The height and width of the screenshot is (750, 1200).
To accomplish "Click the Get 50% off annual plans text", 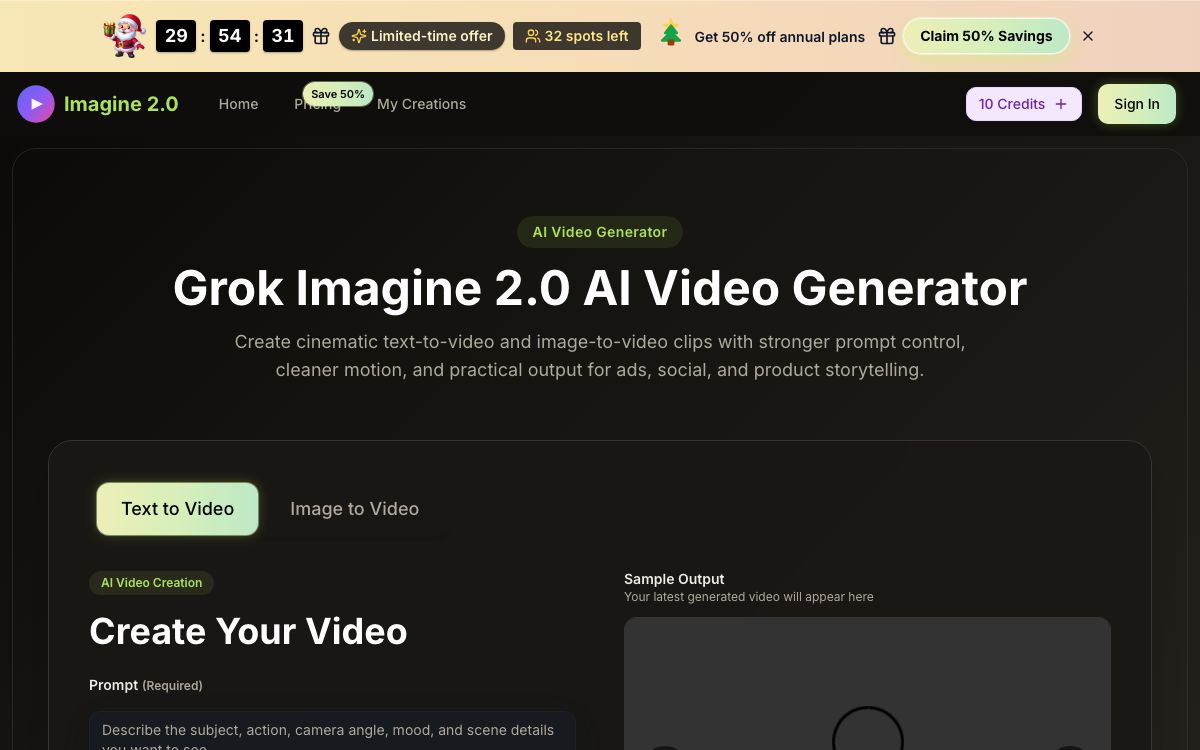I will click(x=780, y=37).
